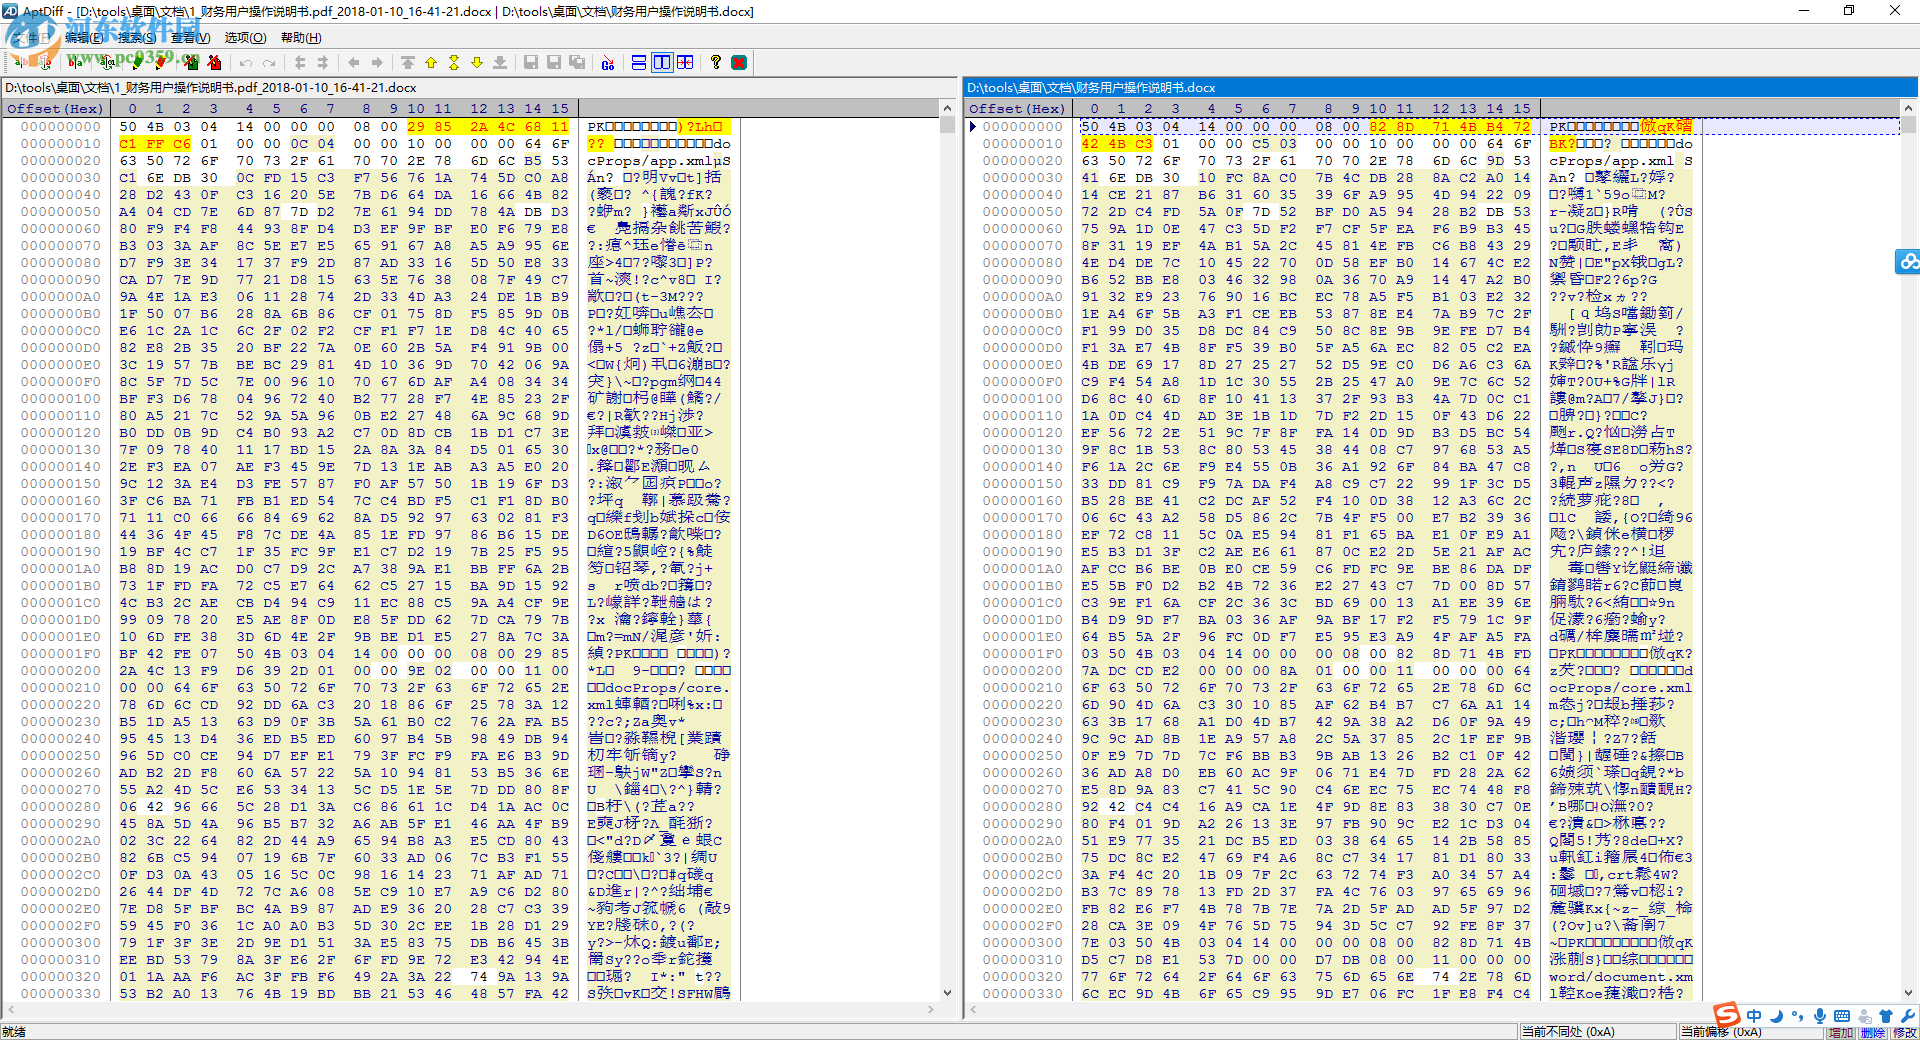
Task: Open Sogou wrench settings icon
Action: tap(1908, 1016)
